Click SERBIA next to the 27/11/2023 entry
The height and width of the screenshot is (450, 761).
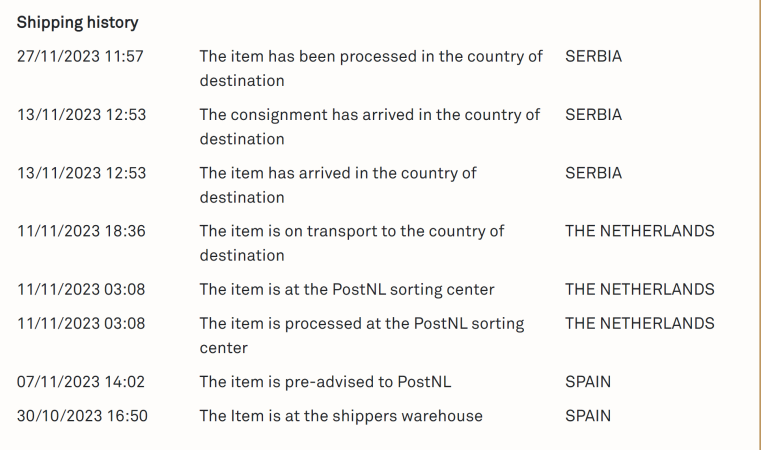click(593, 56)
